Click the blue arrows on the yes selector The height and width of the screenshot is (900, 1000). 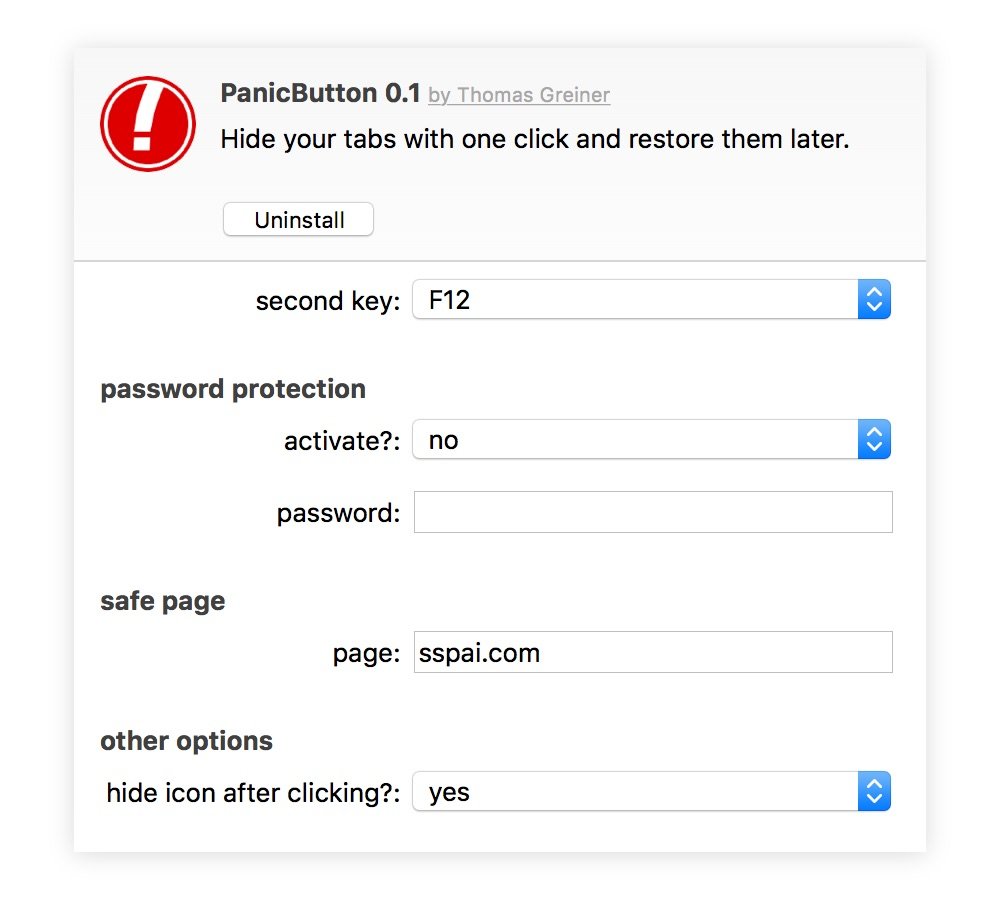click(x=874, y=792)
